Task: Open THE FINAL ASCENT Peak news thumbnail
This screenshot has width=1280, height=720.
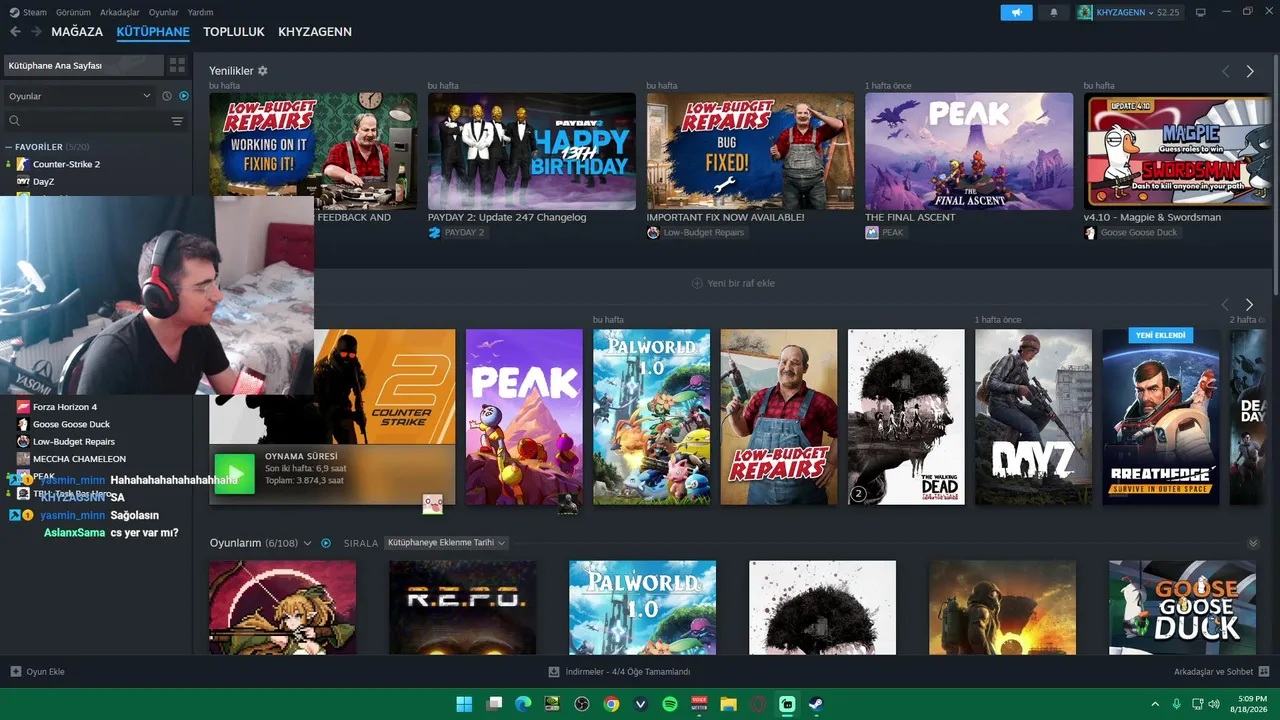Action: click(969, 151)
